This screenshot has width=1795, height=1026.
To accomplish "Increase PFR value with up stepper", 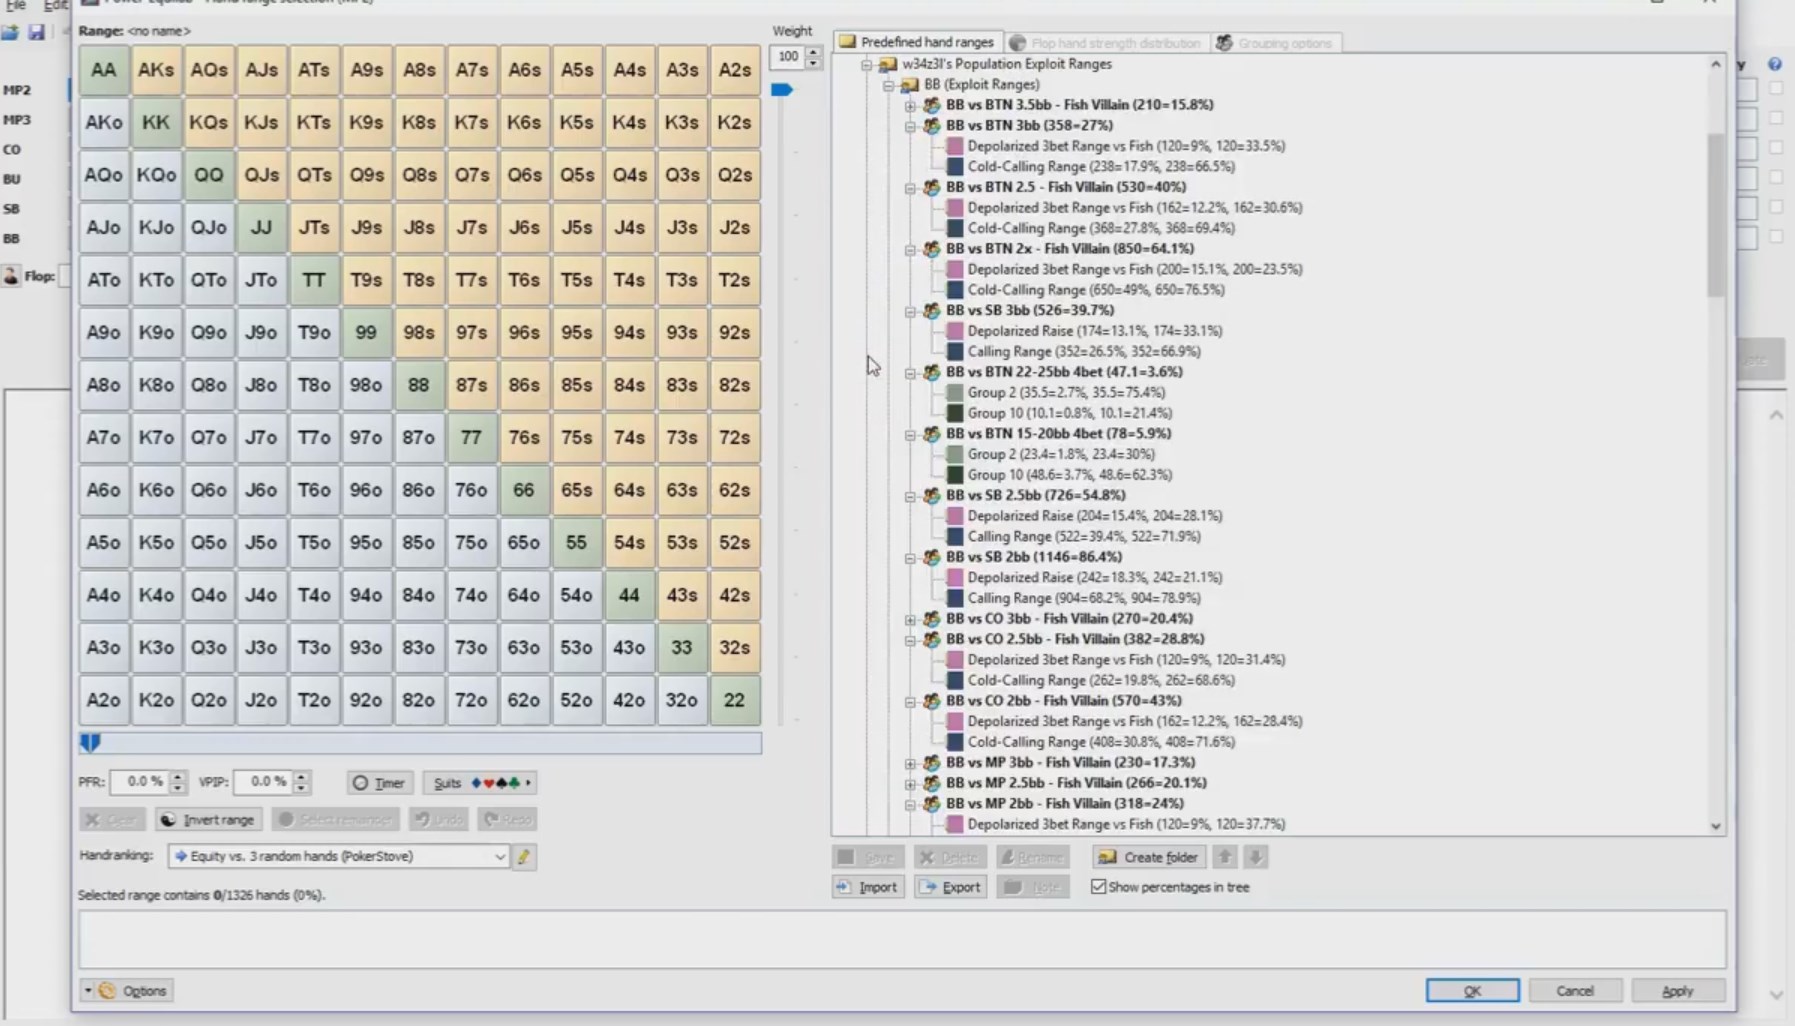I will click(x=178, y=777).
